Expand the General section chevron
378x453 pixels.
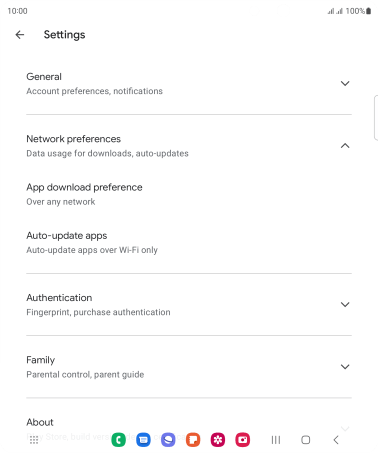tap(345, 83)
